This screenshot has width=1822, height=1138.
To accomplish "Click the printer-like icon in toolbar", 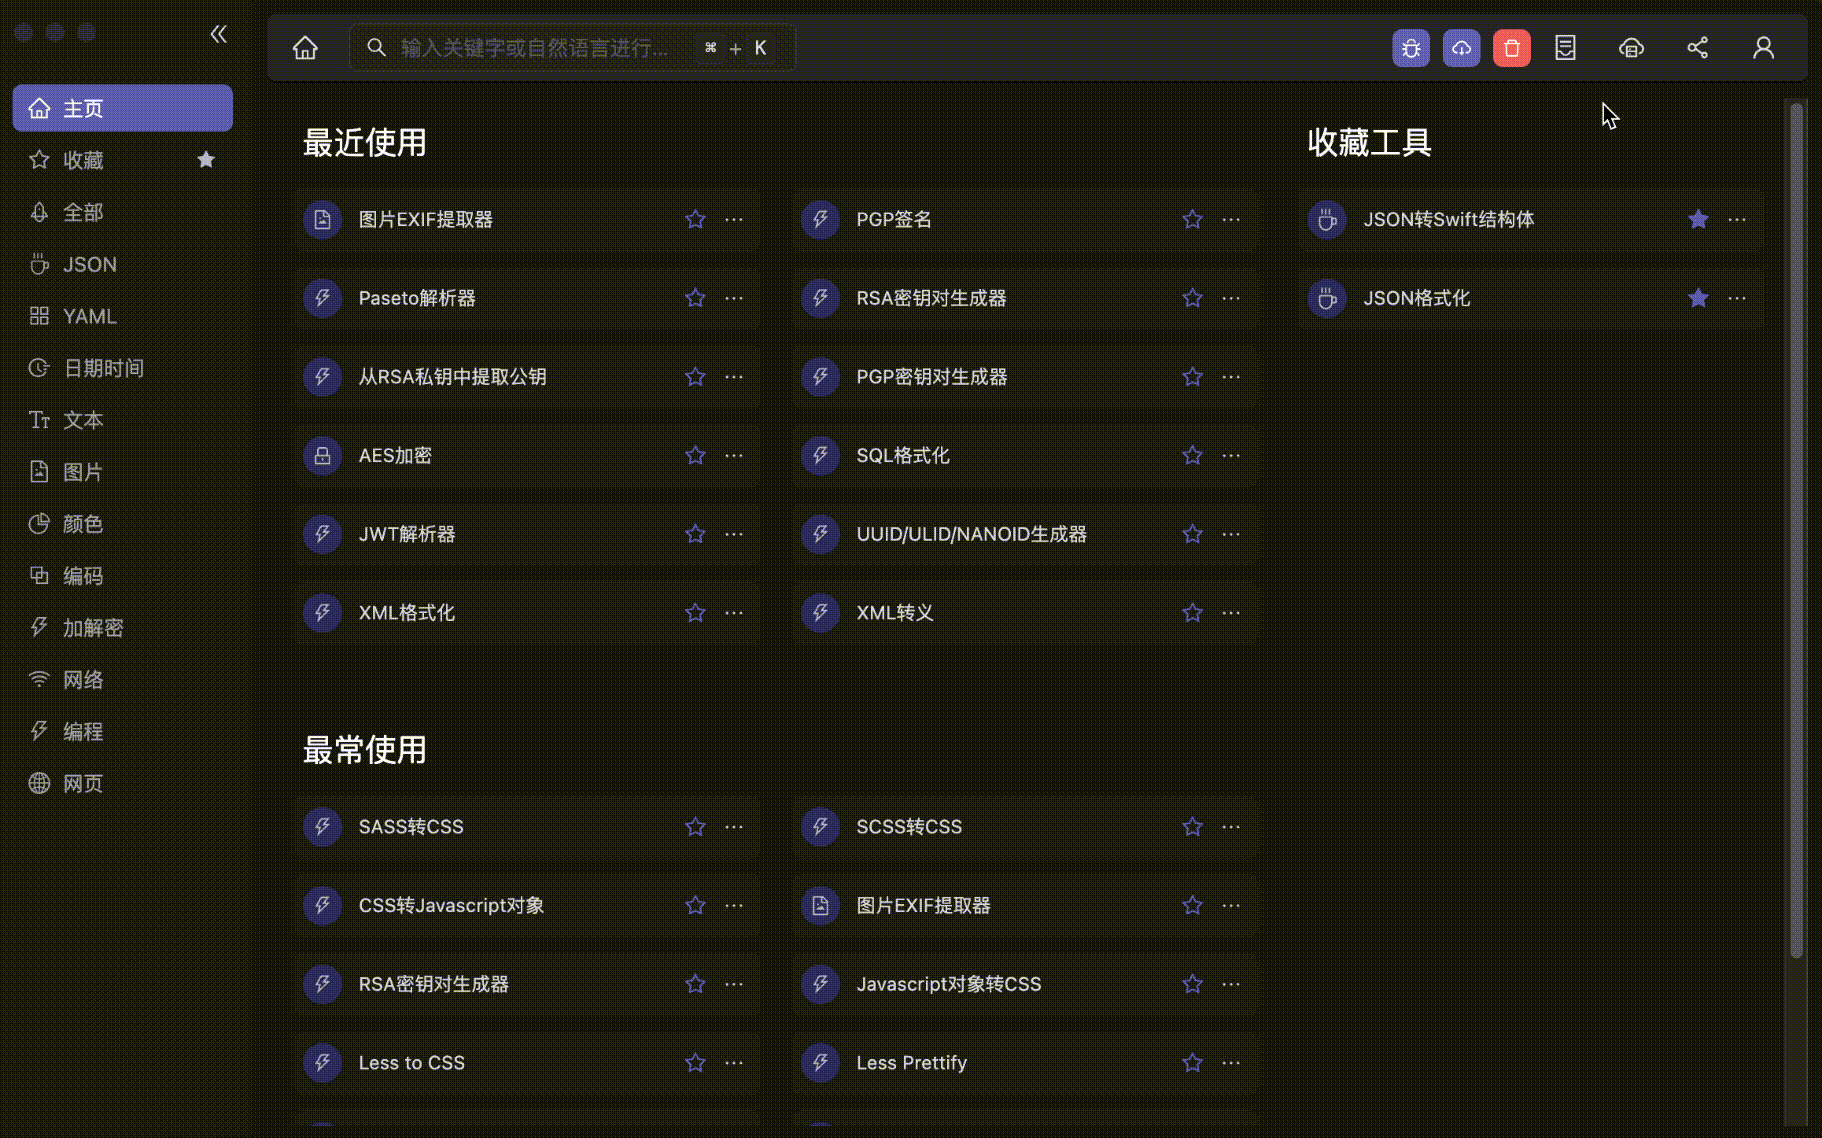I will [1631, 48].
